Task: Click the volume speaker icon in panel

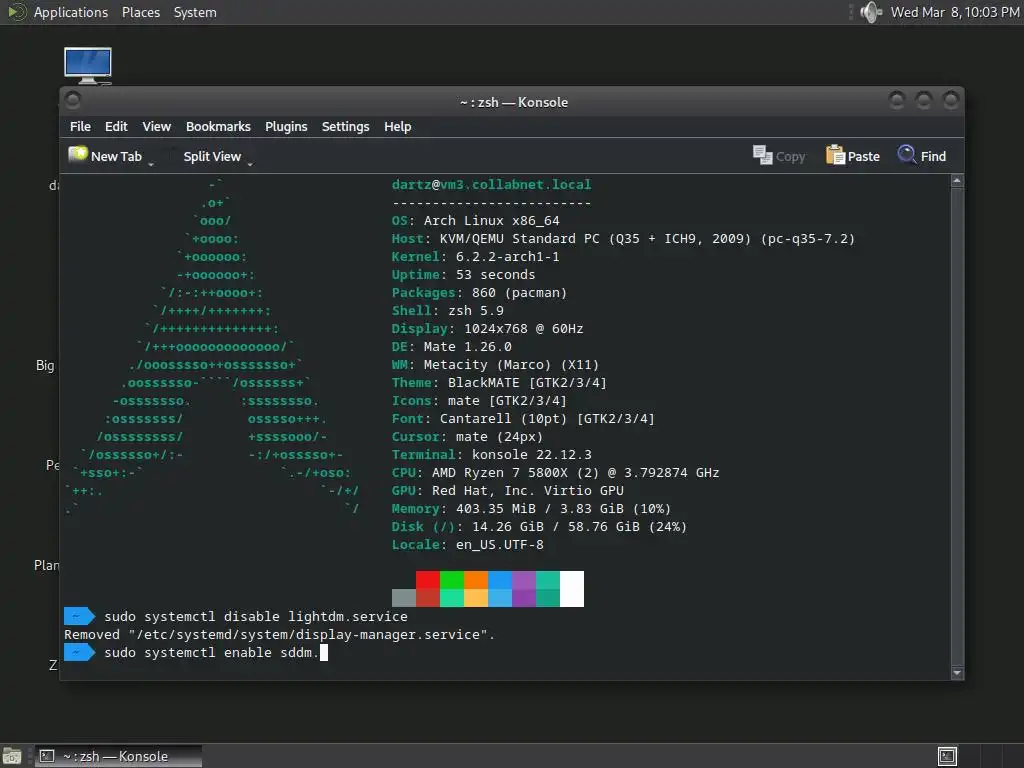Action: tap(871, 12)
